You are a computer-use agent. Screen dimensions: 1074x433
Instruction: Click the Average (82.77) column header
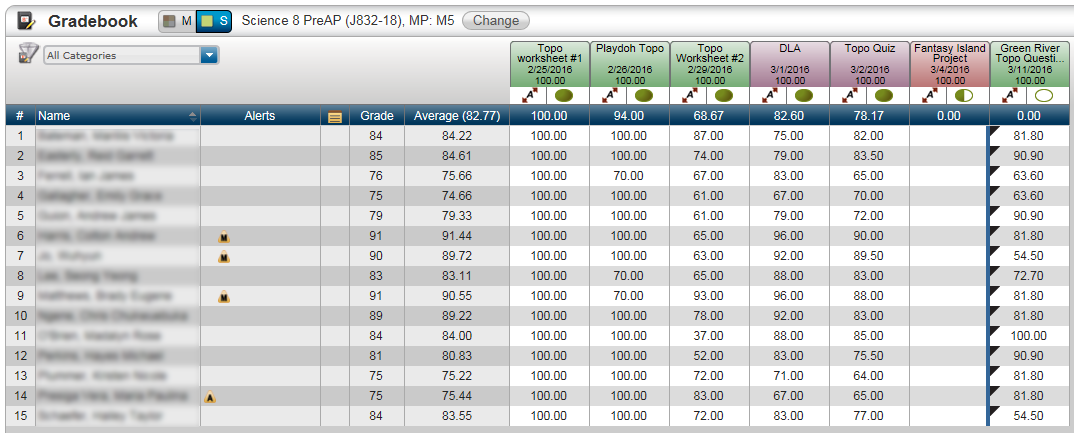456,116
